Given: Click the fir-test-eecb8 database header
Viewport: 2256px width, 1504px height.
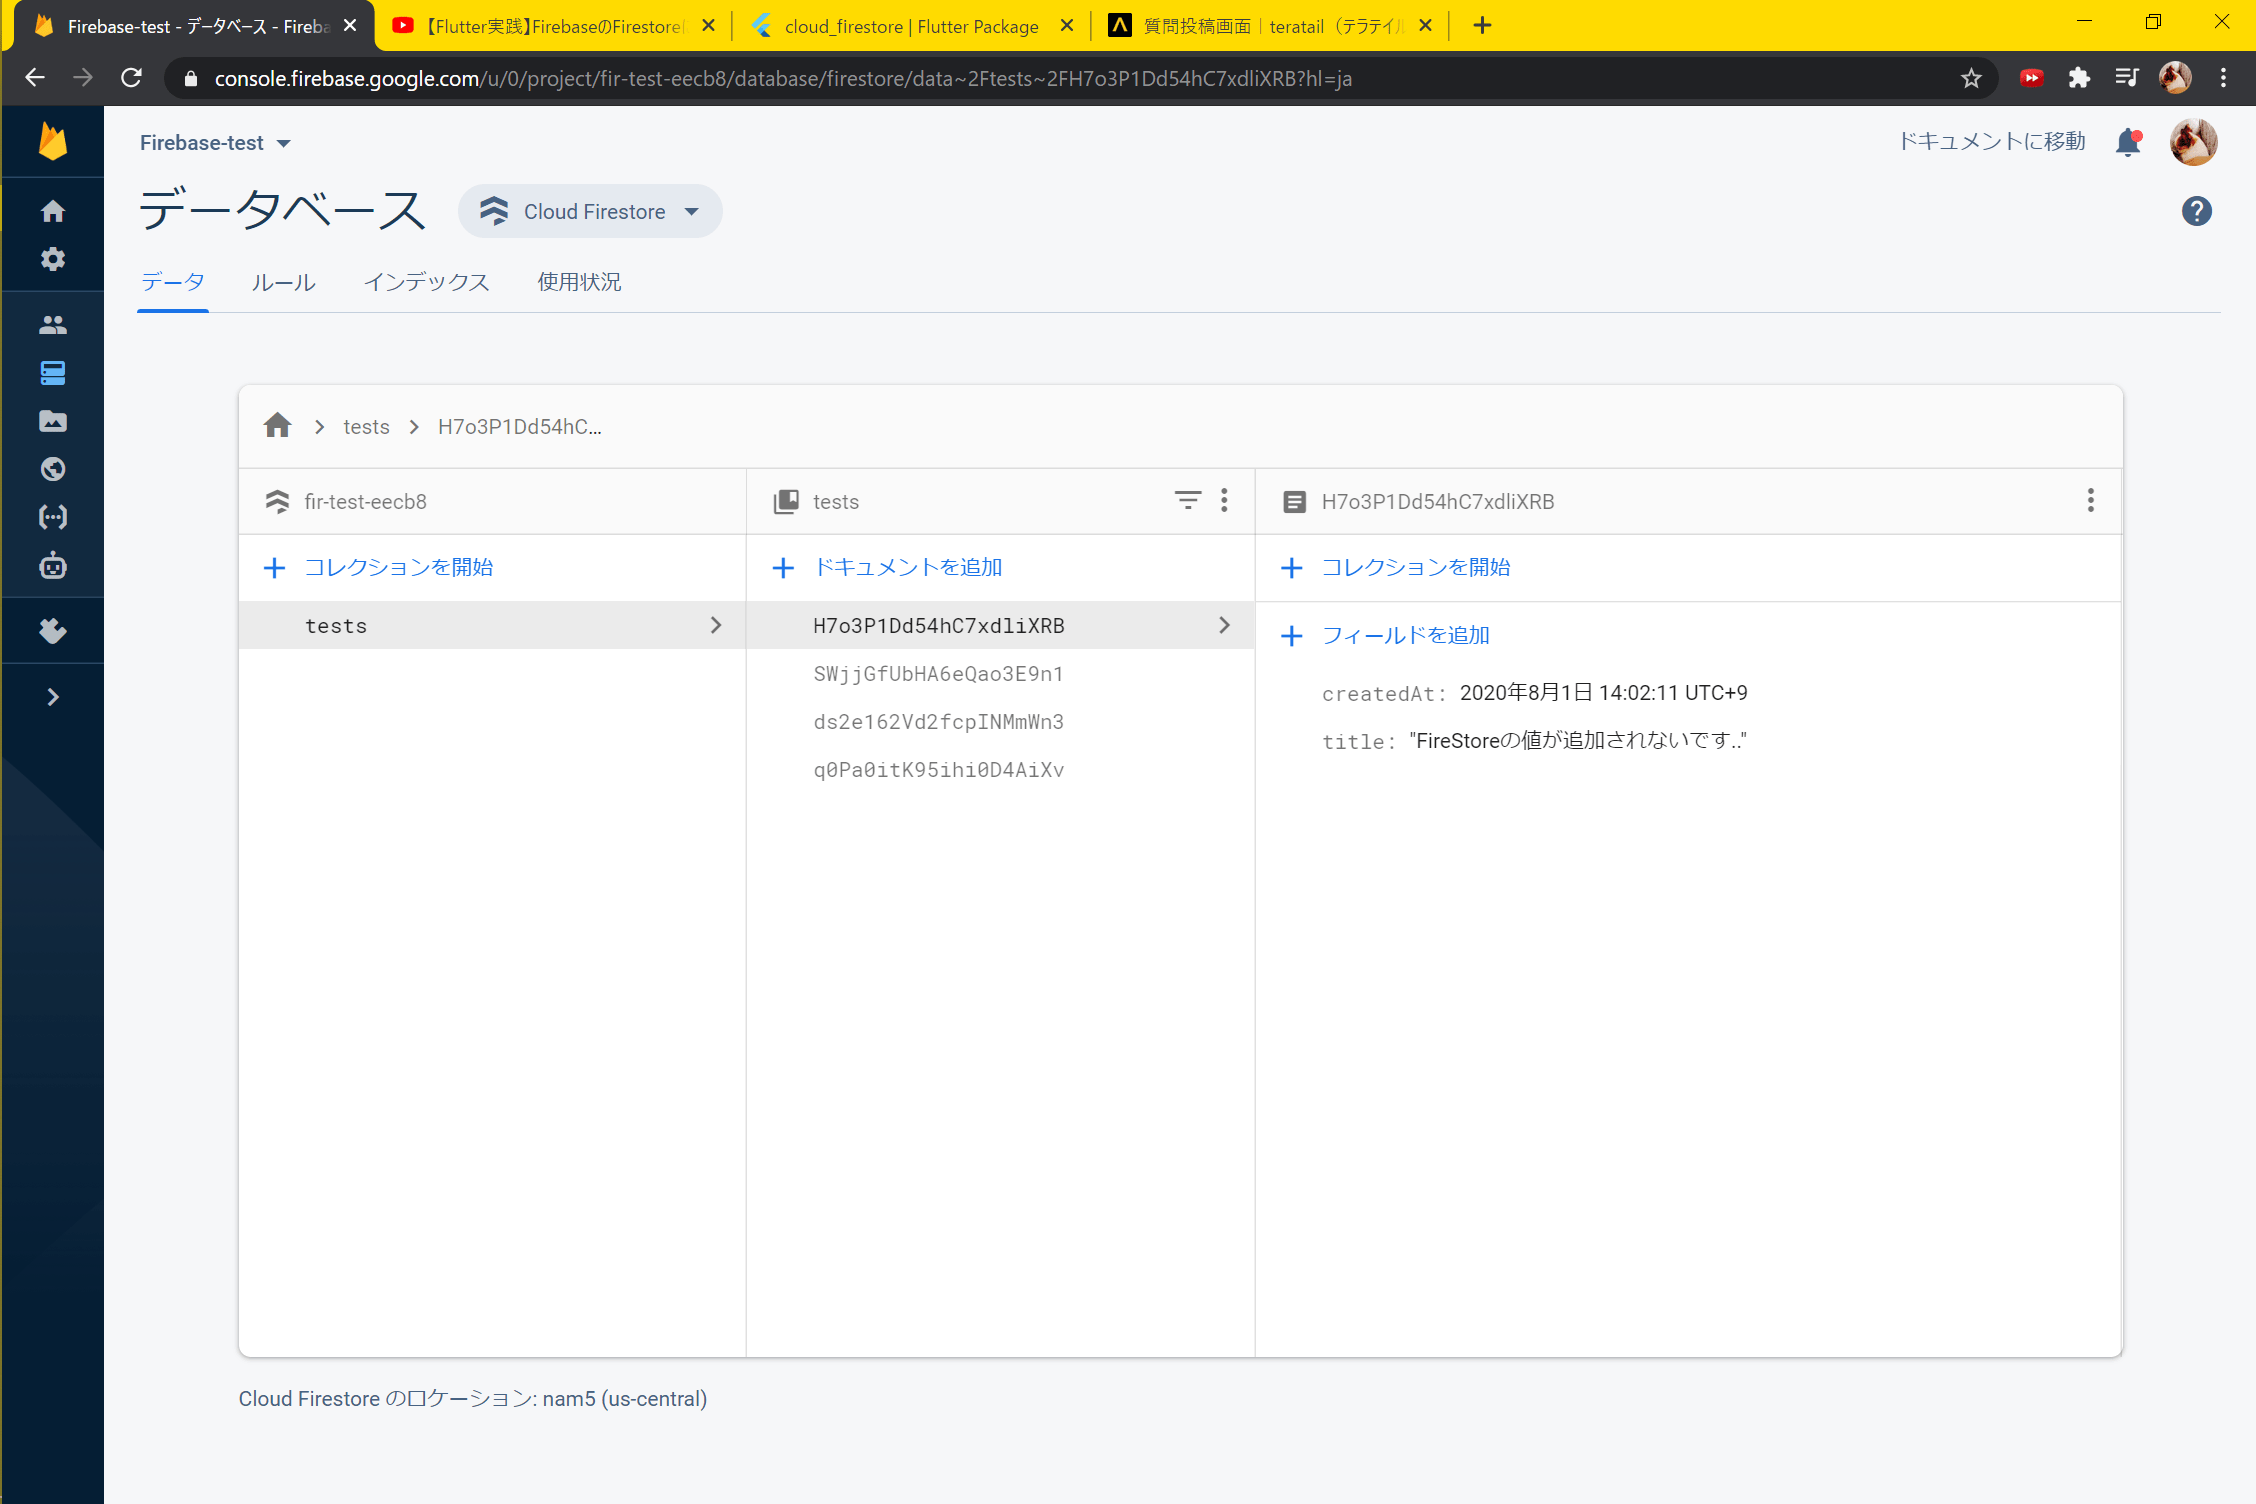Looking at the screenshot, I should tap(365, 502).
